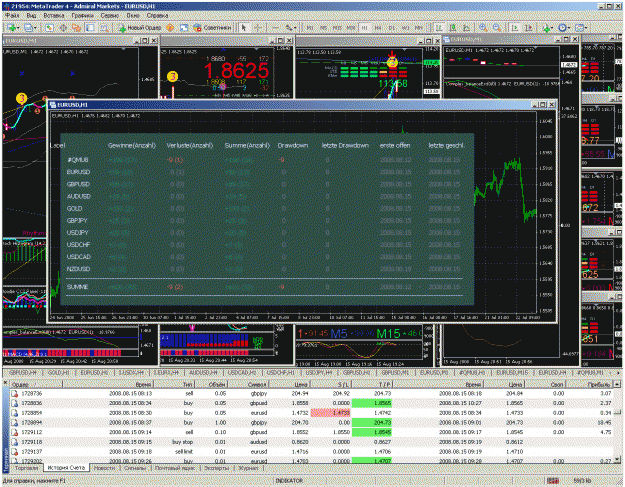Expand the Periods dropdown arrow
The image size is (625, 487).
570,27
